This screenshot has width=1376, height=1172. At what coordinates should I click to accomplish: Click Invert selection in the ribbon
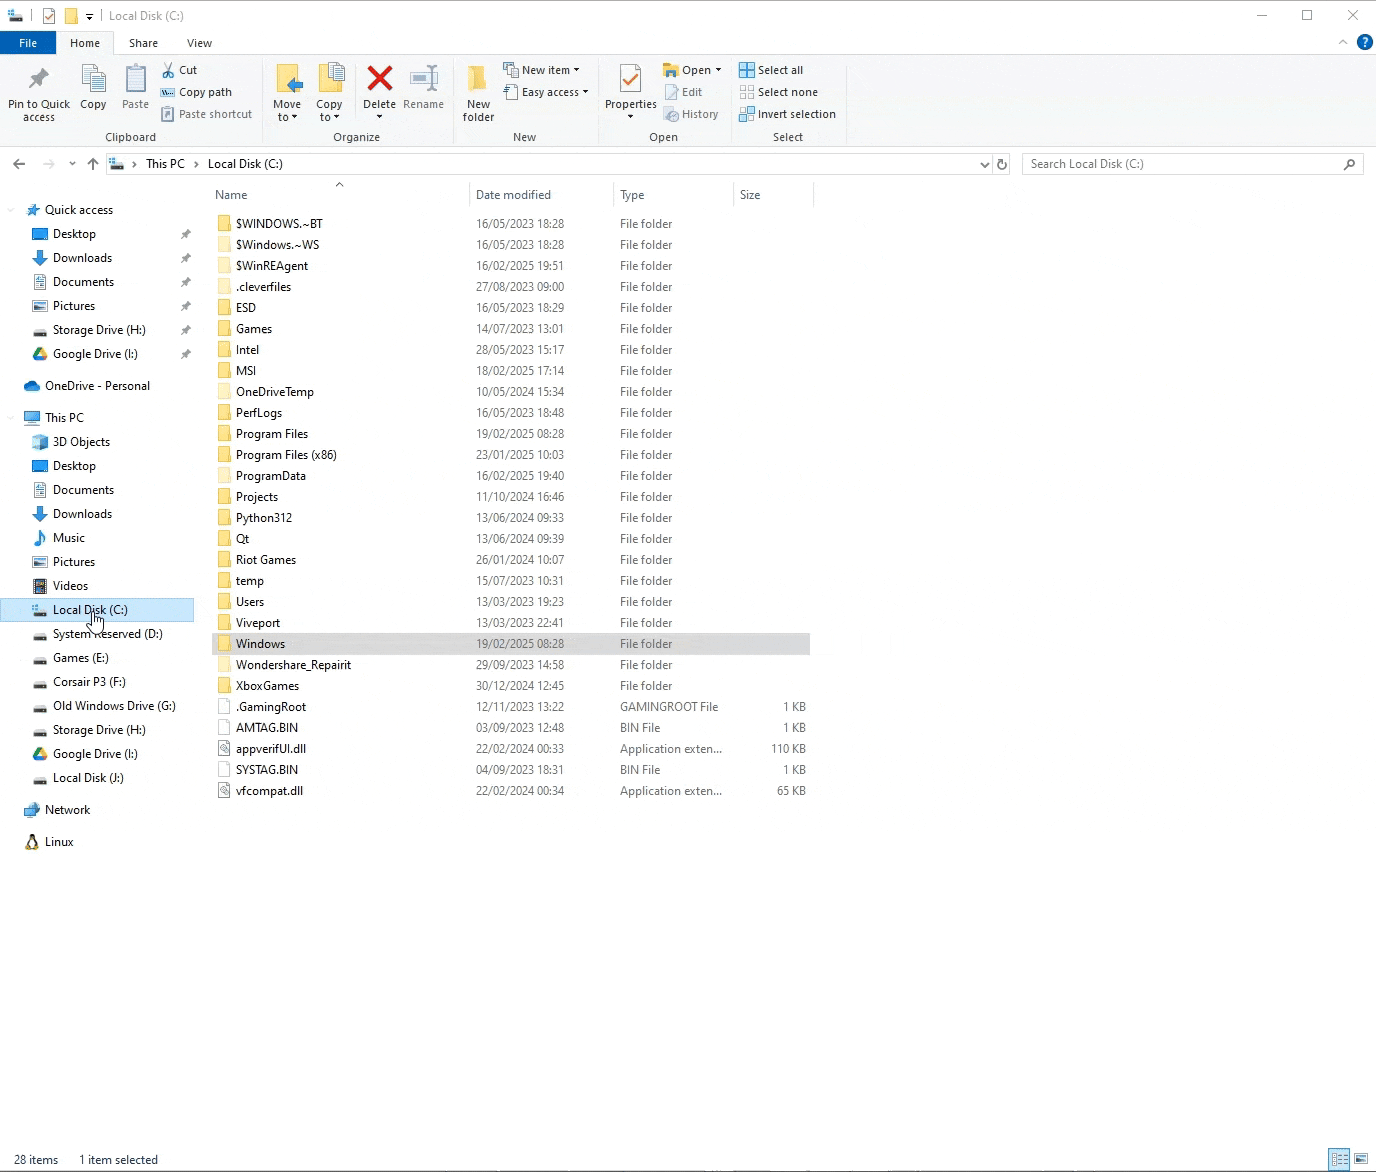787,114
